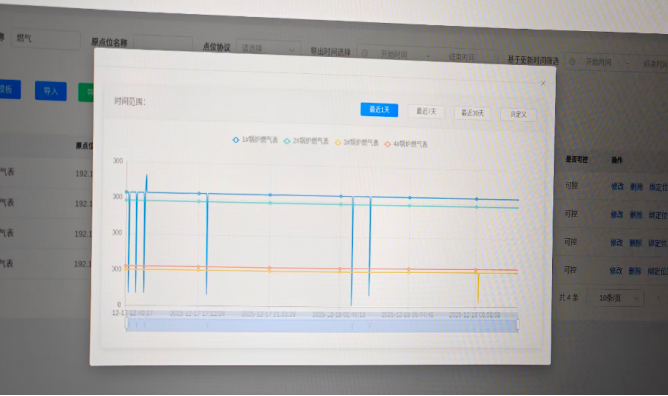Toggle the 3#锅炉燃气表 legend series
Viewport: 668px width, 396px height.
[x=357, y=142]
